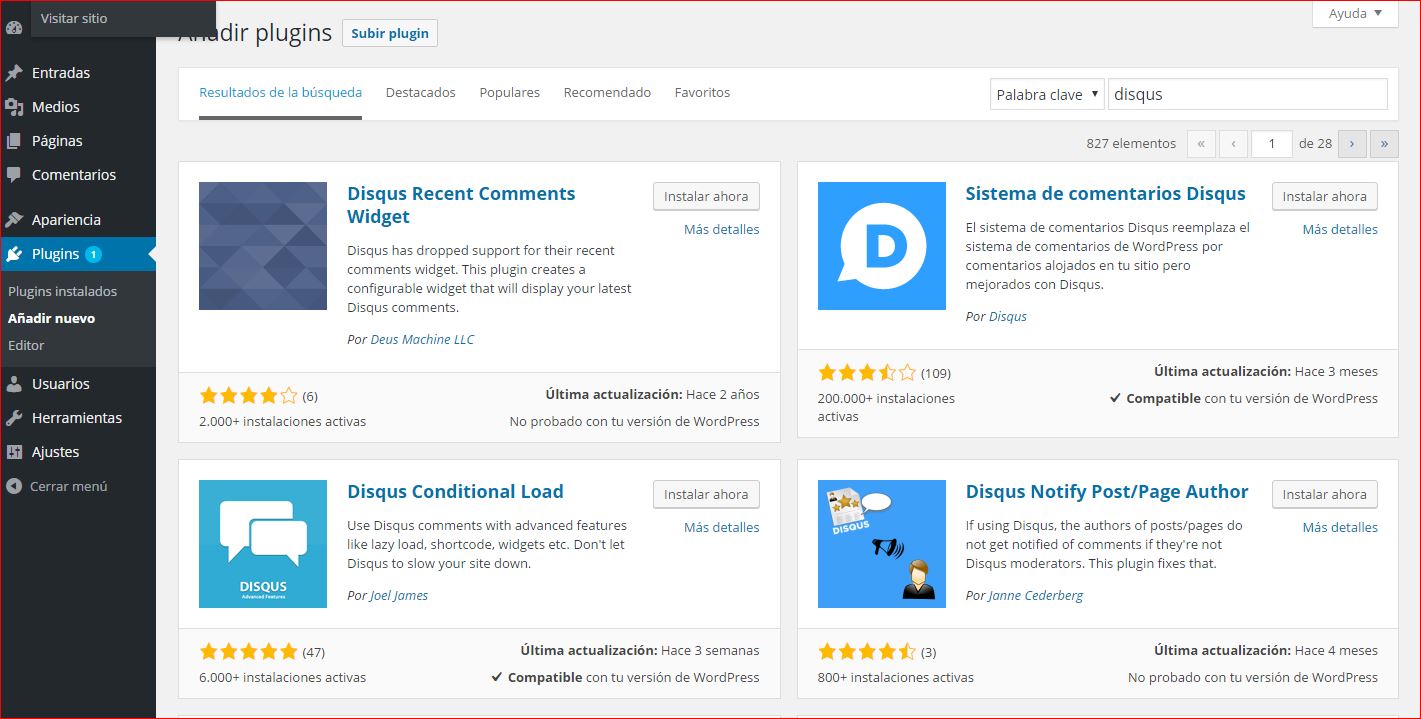Click the disabled previous page button
The width and height of the screenshot is (1421, 719).
pos(1233,143)
